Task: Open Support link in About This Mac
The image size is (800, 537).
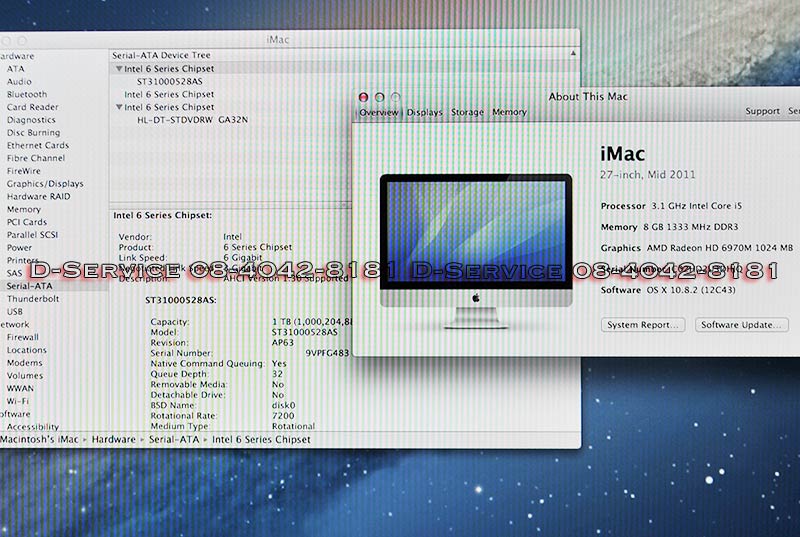Action: 762,111
